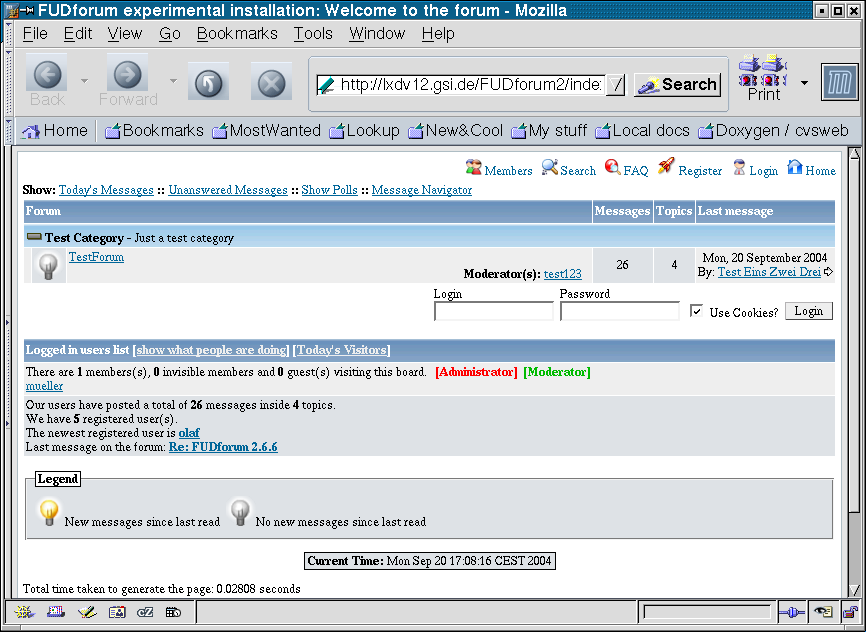Open the Back button history dropdown arrow
The width and height of the screenshot is (866, 632).
click(x=84, y=81)
